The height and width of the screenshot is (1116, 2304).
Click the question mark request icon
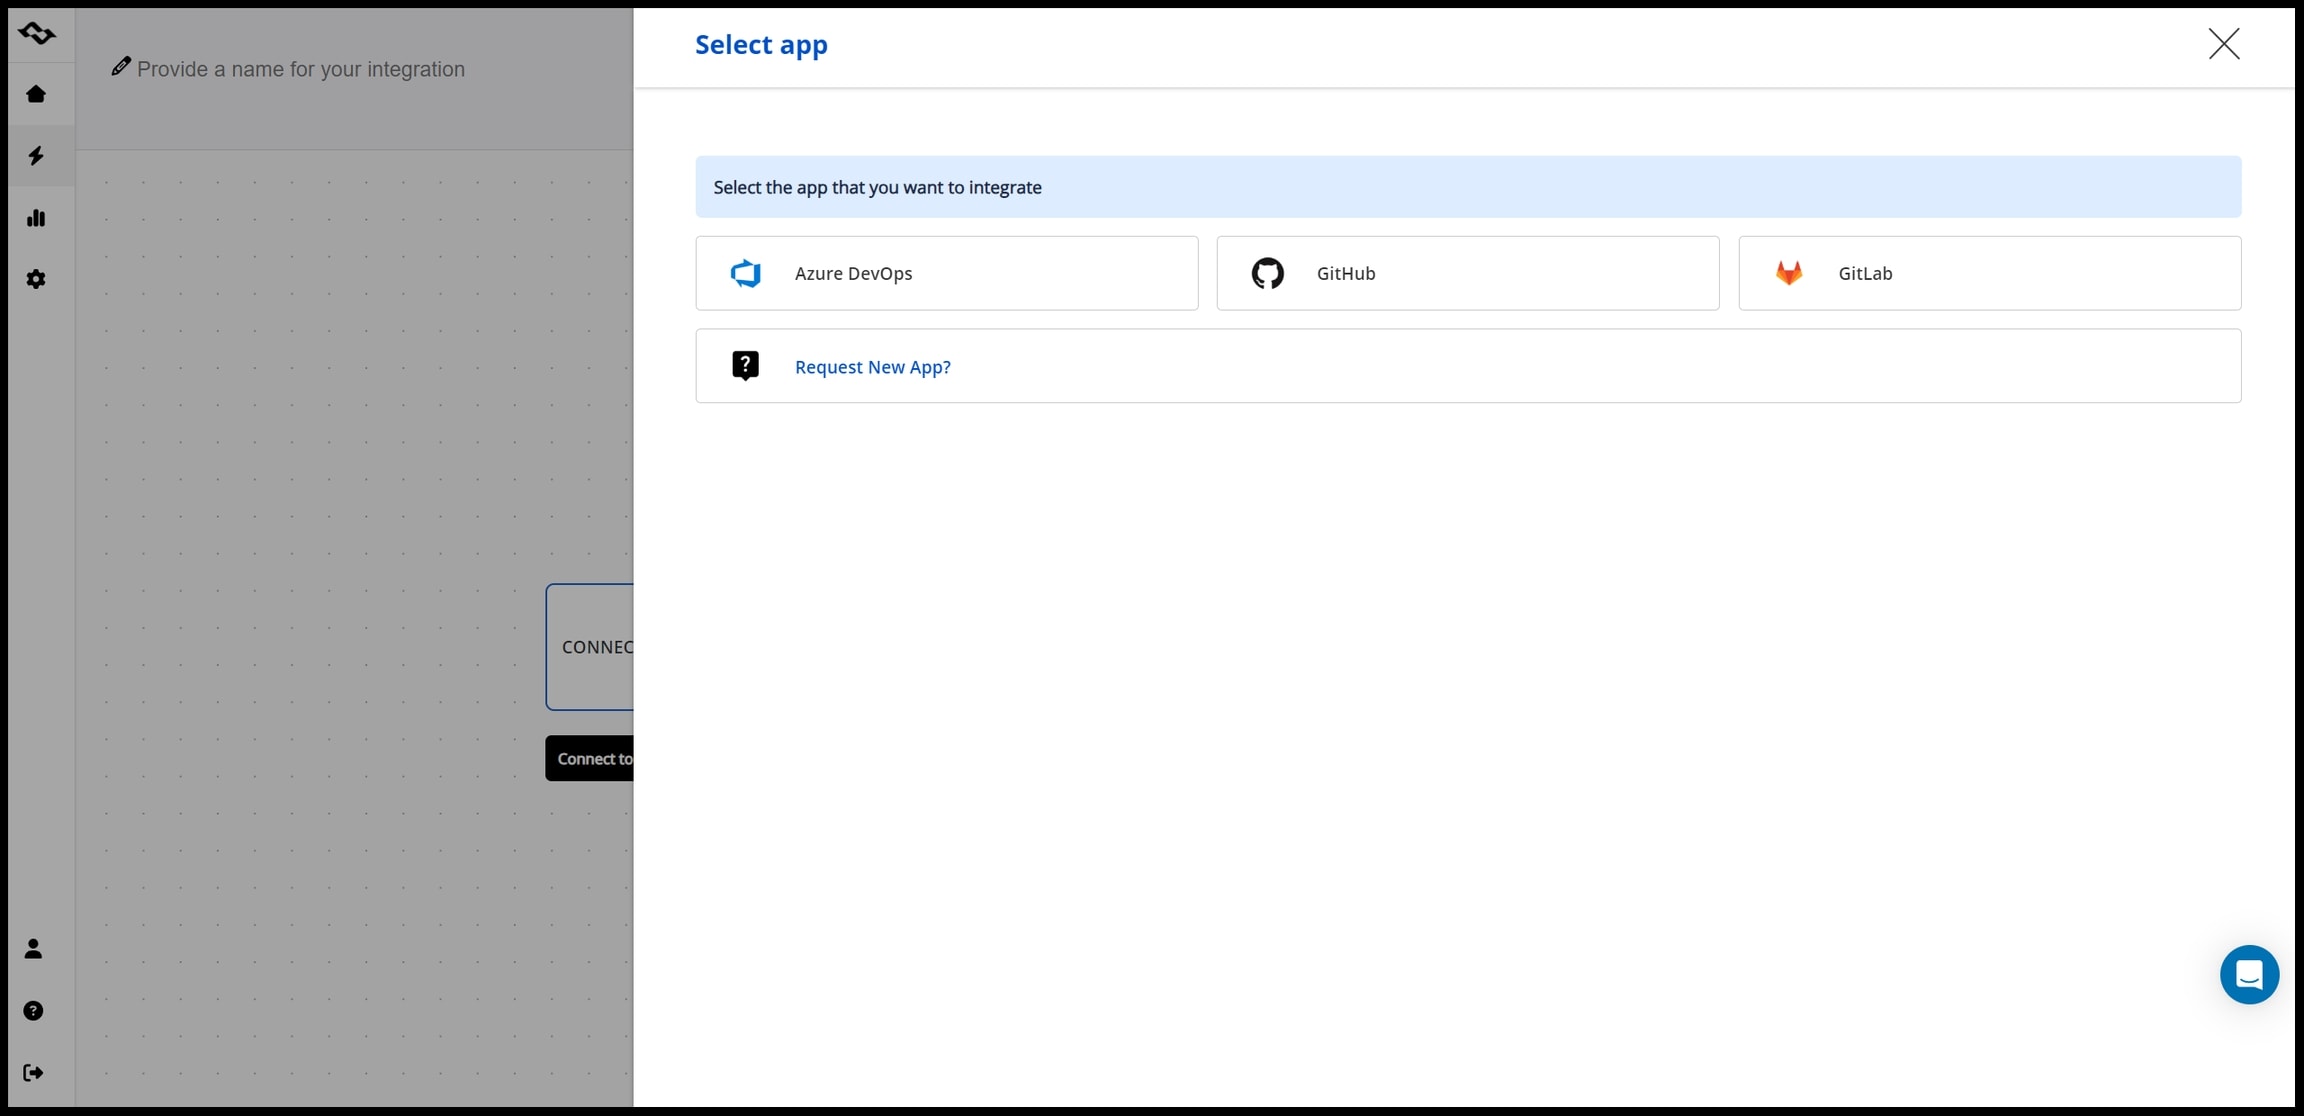[746, 366]
